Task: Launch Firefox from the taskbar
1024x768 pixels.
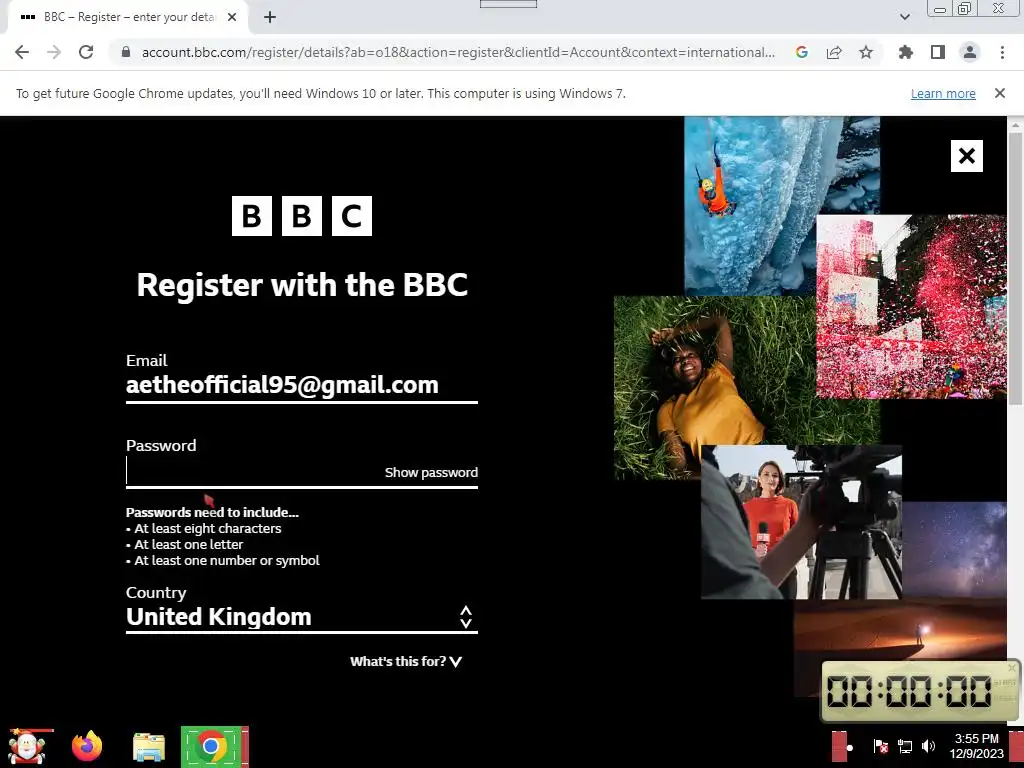Action: click(x=87, y=747)
